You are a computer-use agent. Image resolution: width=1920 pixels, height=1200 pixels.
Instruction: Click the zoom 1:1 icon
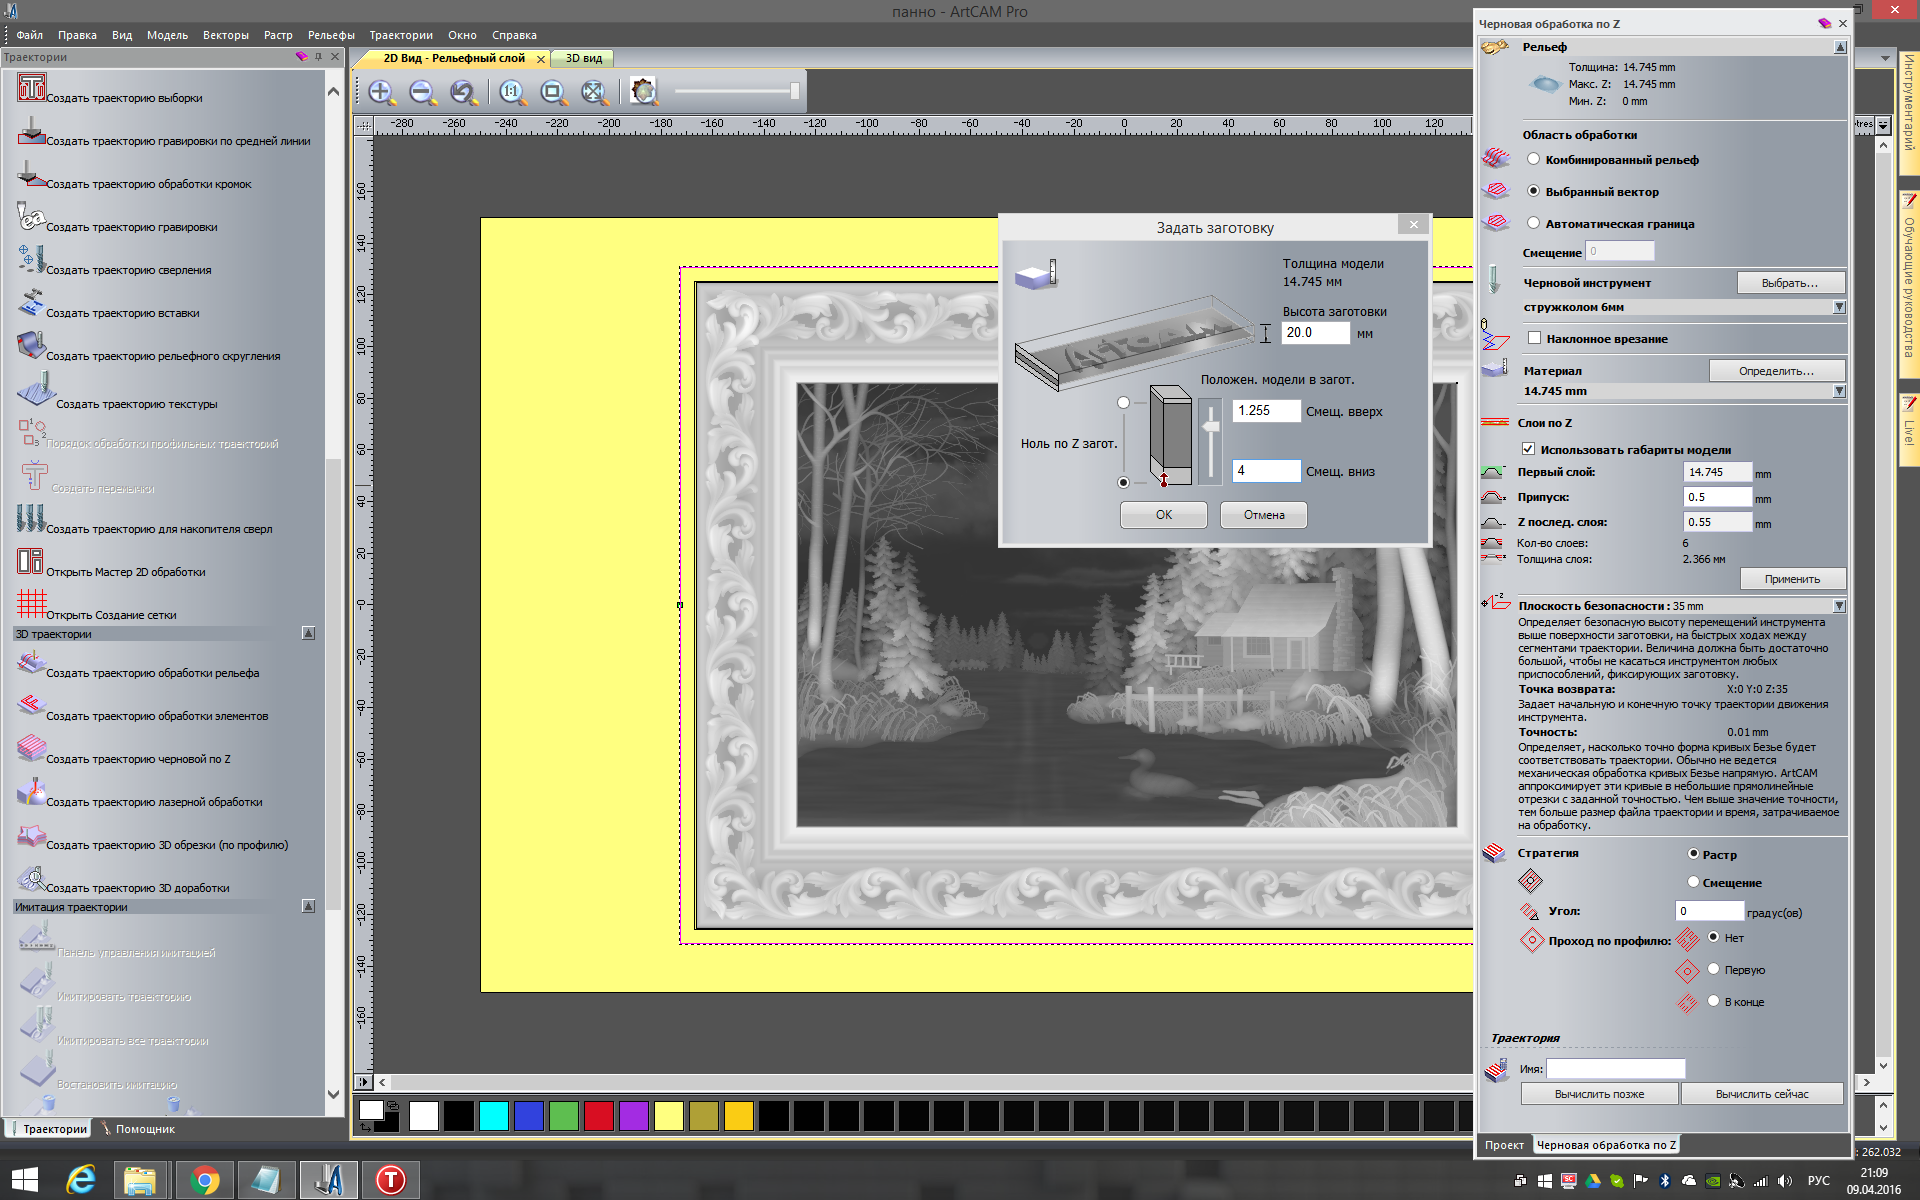point(512,93)
